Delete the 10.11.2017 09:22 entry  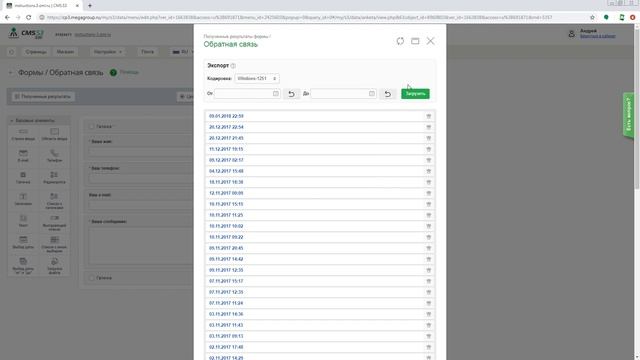pyautogui.click(x=429, y=237)
